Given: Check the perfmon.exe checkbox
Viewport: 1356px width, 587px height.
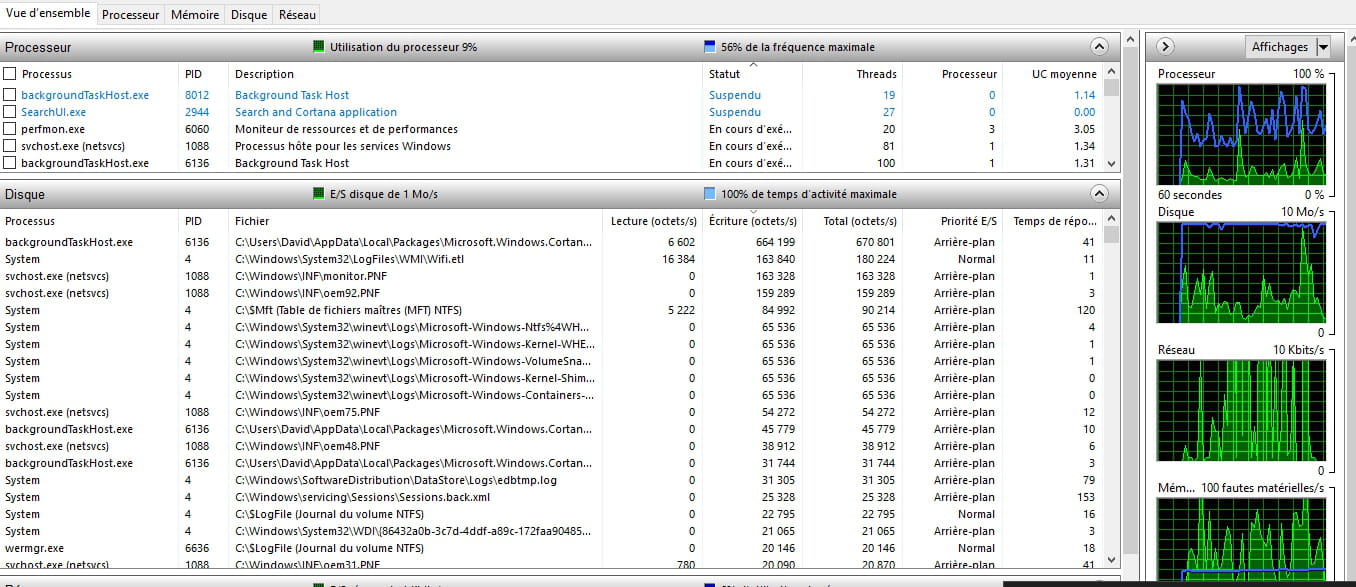Looking at the screenshot, I should (10, 129).
